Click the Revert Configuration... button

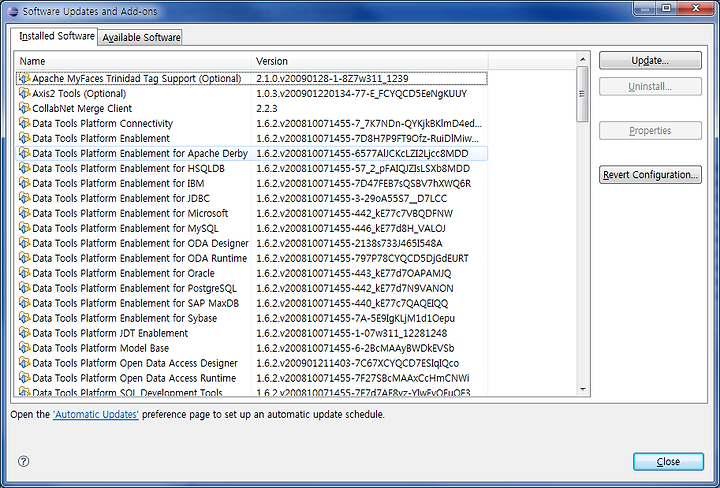click(650, 174)
